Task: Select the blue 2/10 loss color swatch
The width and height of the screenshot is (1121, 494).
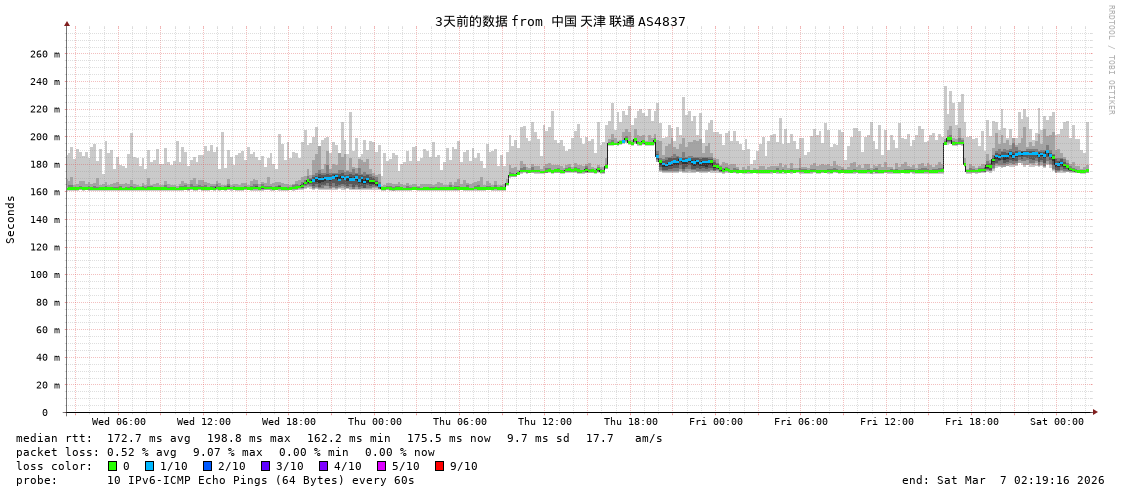Action: pyautogui.click(x=207, y=466)
